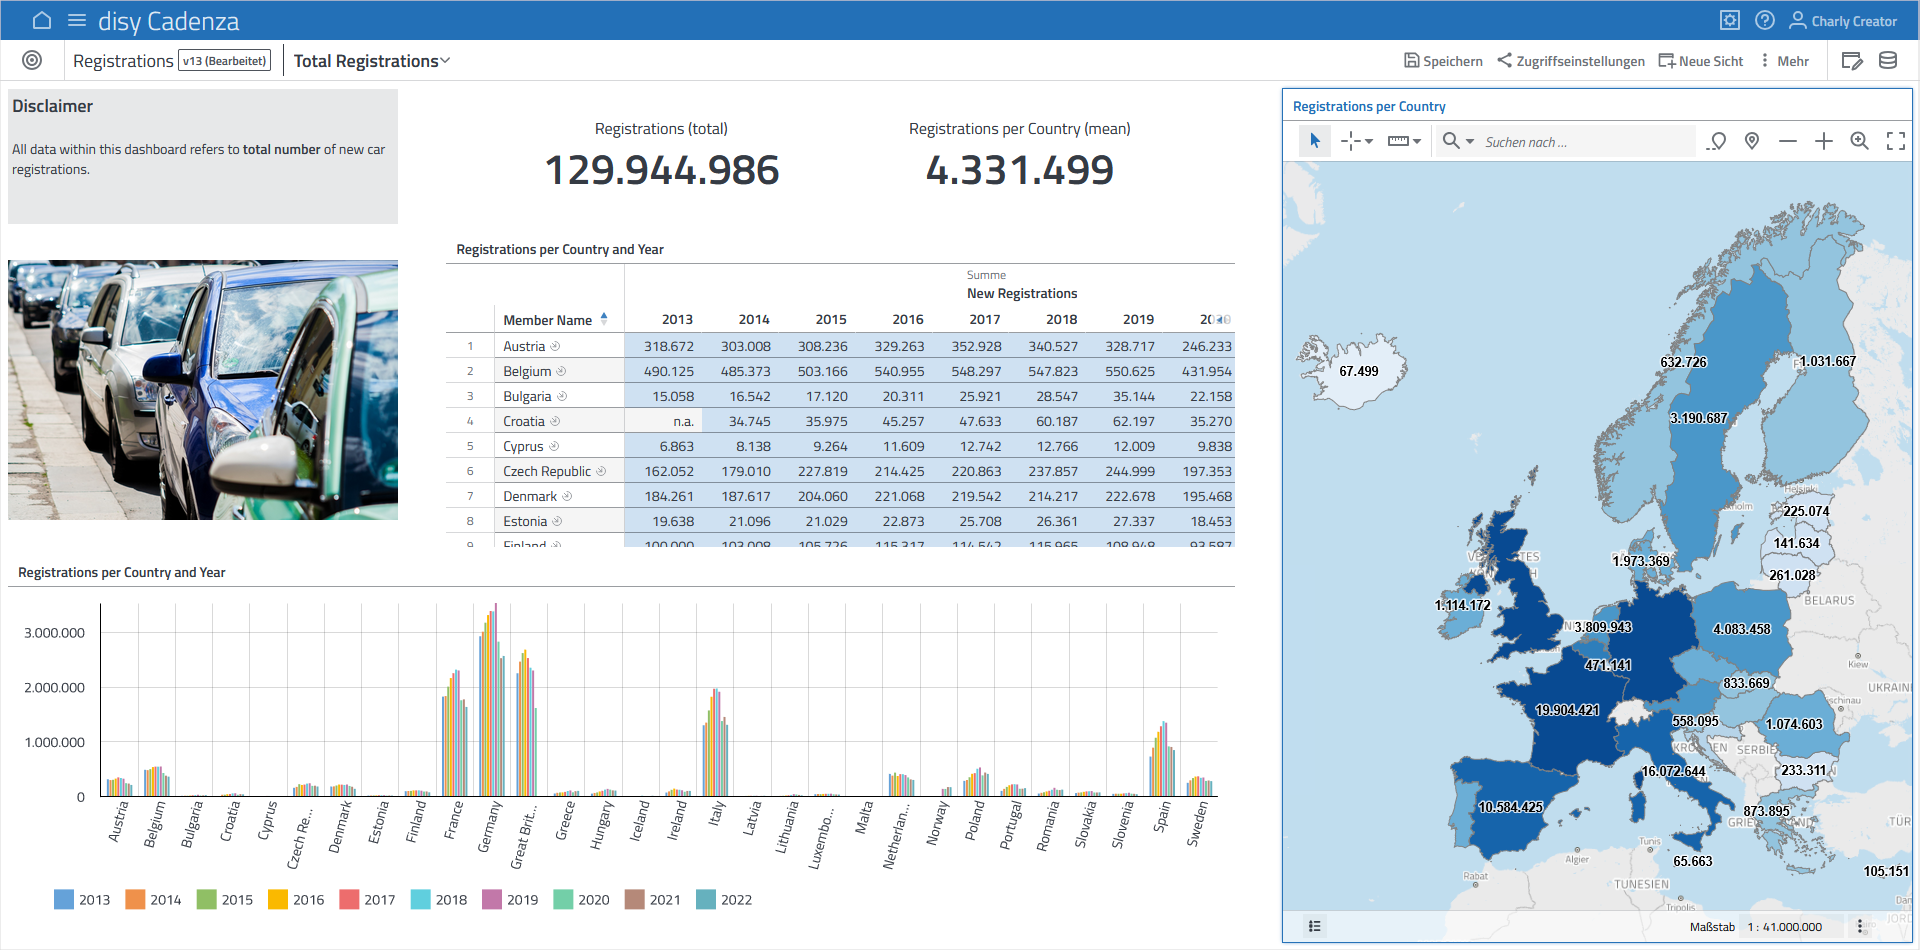
Task: Click the home icon in header
Action: [x=42, y=21]
